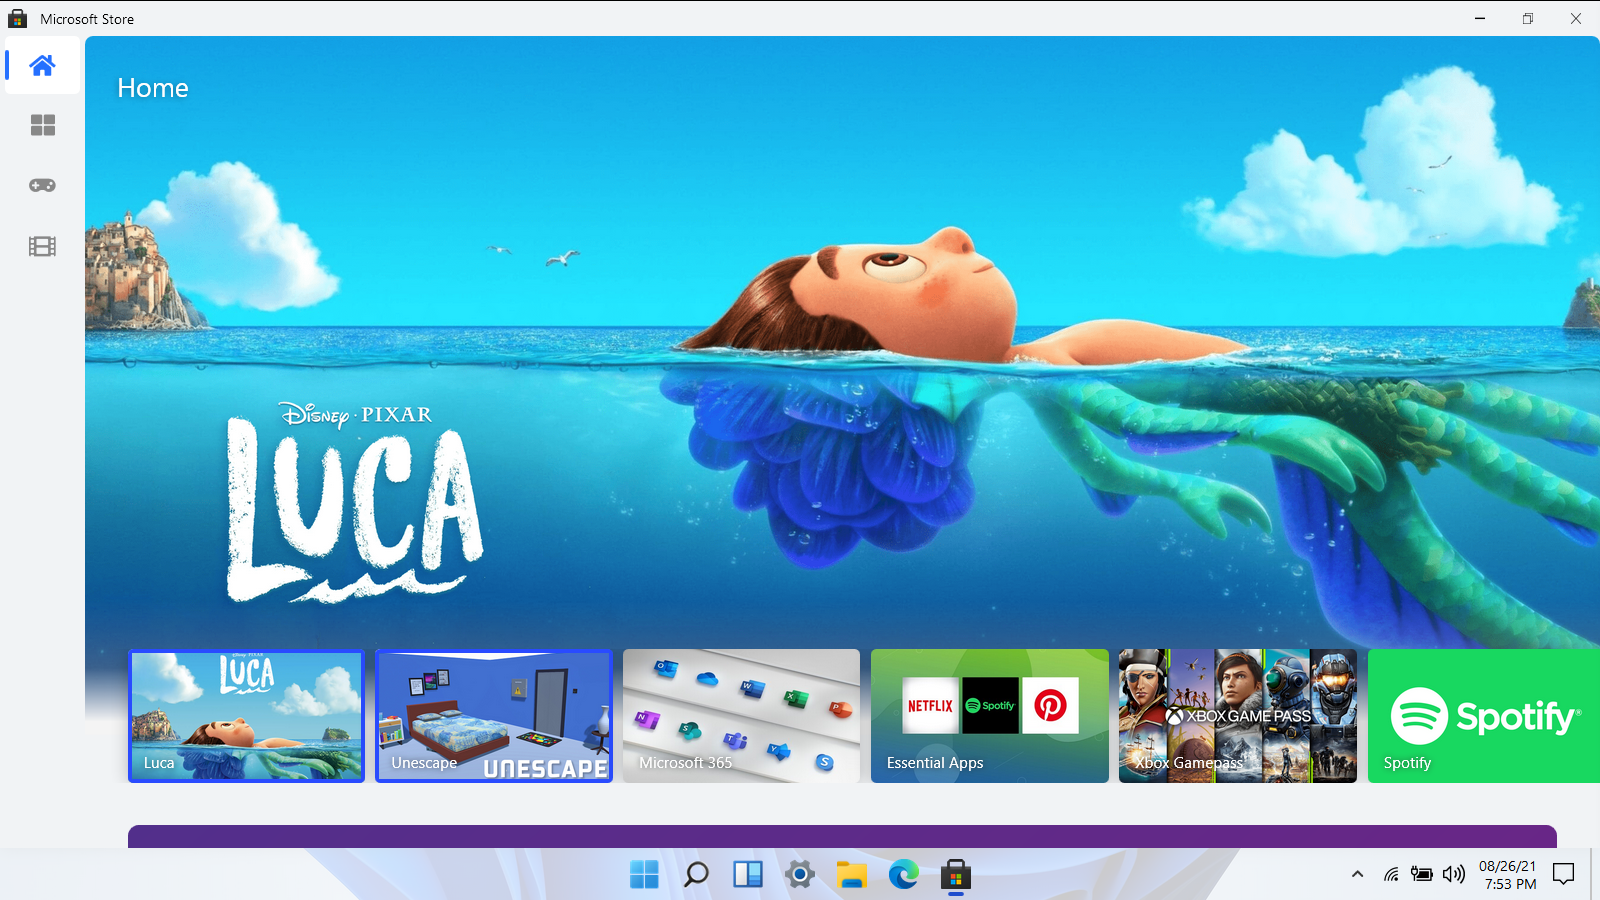Open network settings from the system tray
This screenshot has width=1600, height=900.
tap(1391, 874)
